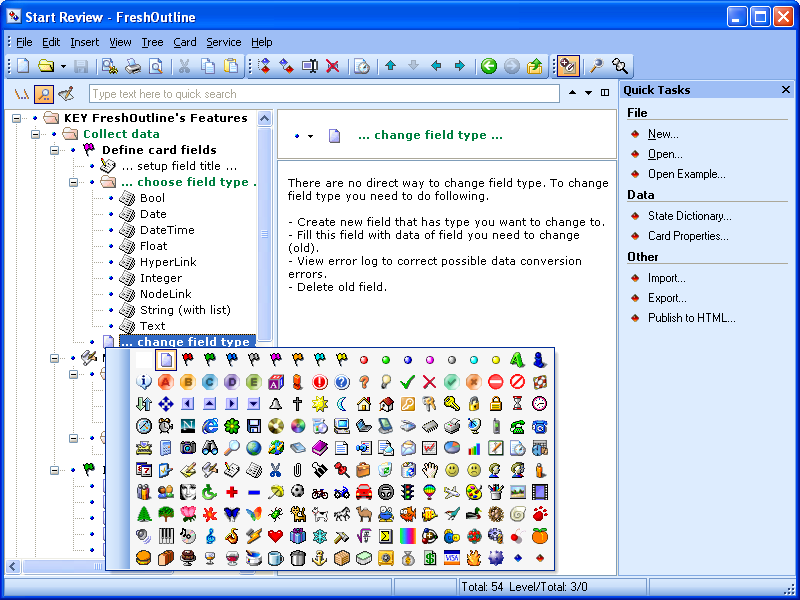Click the red X delete node toolbar icon

[x=333, y=66]
